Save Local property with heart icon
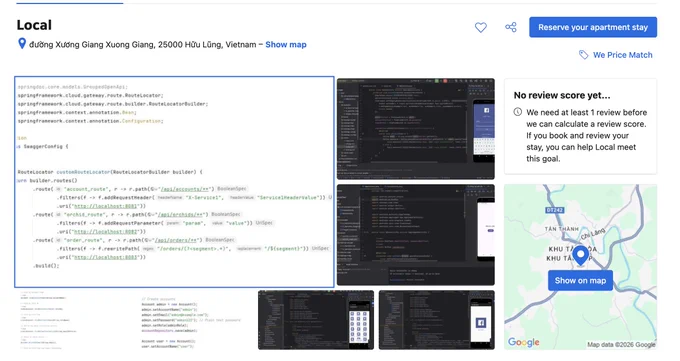 click(481, 27)
